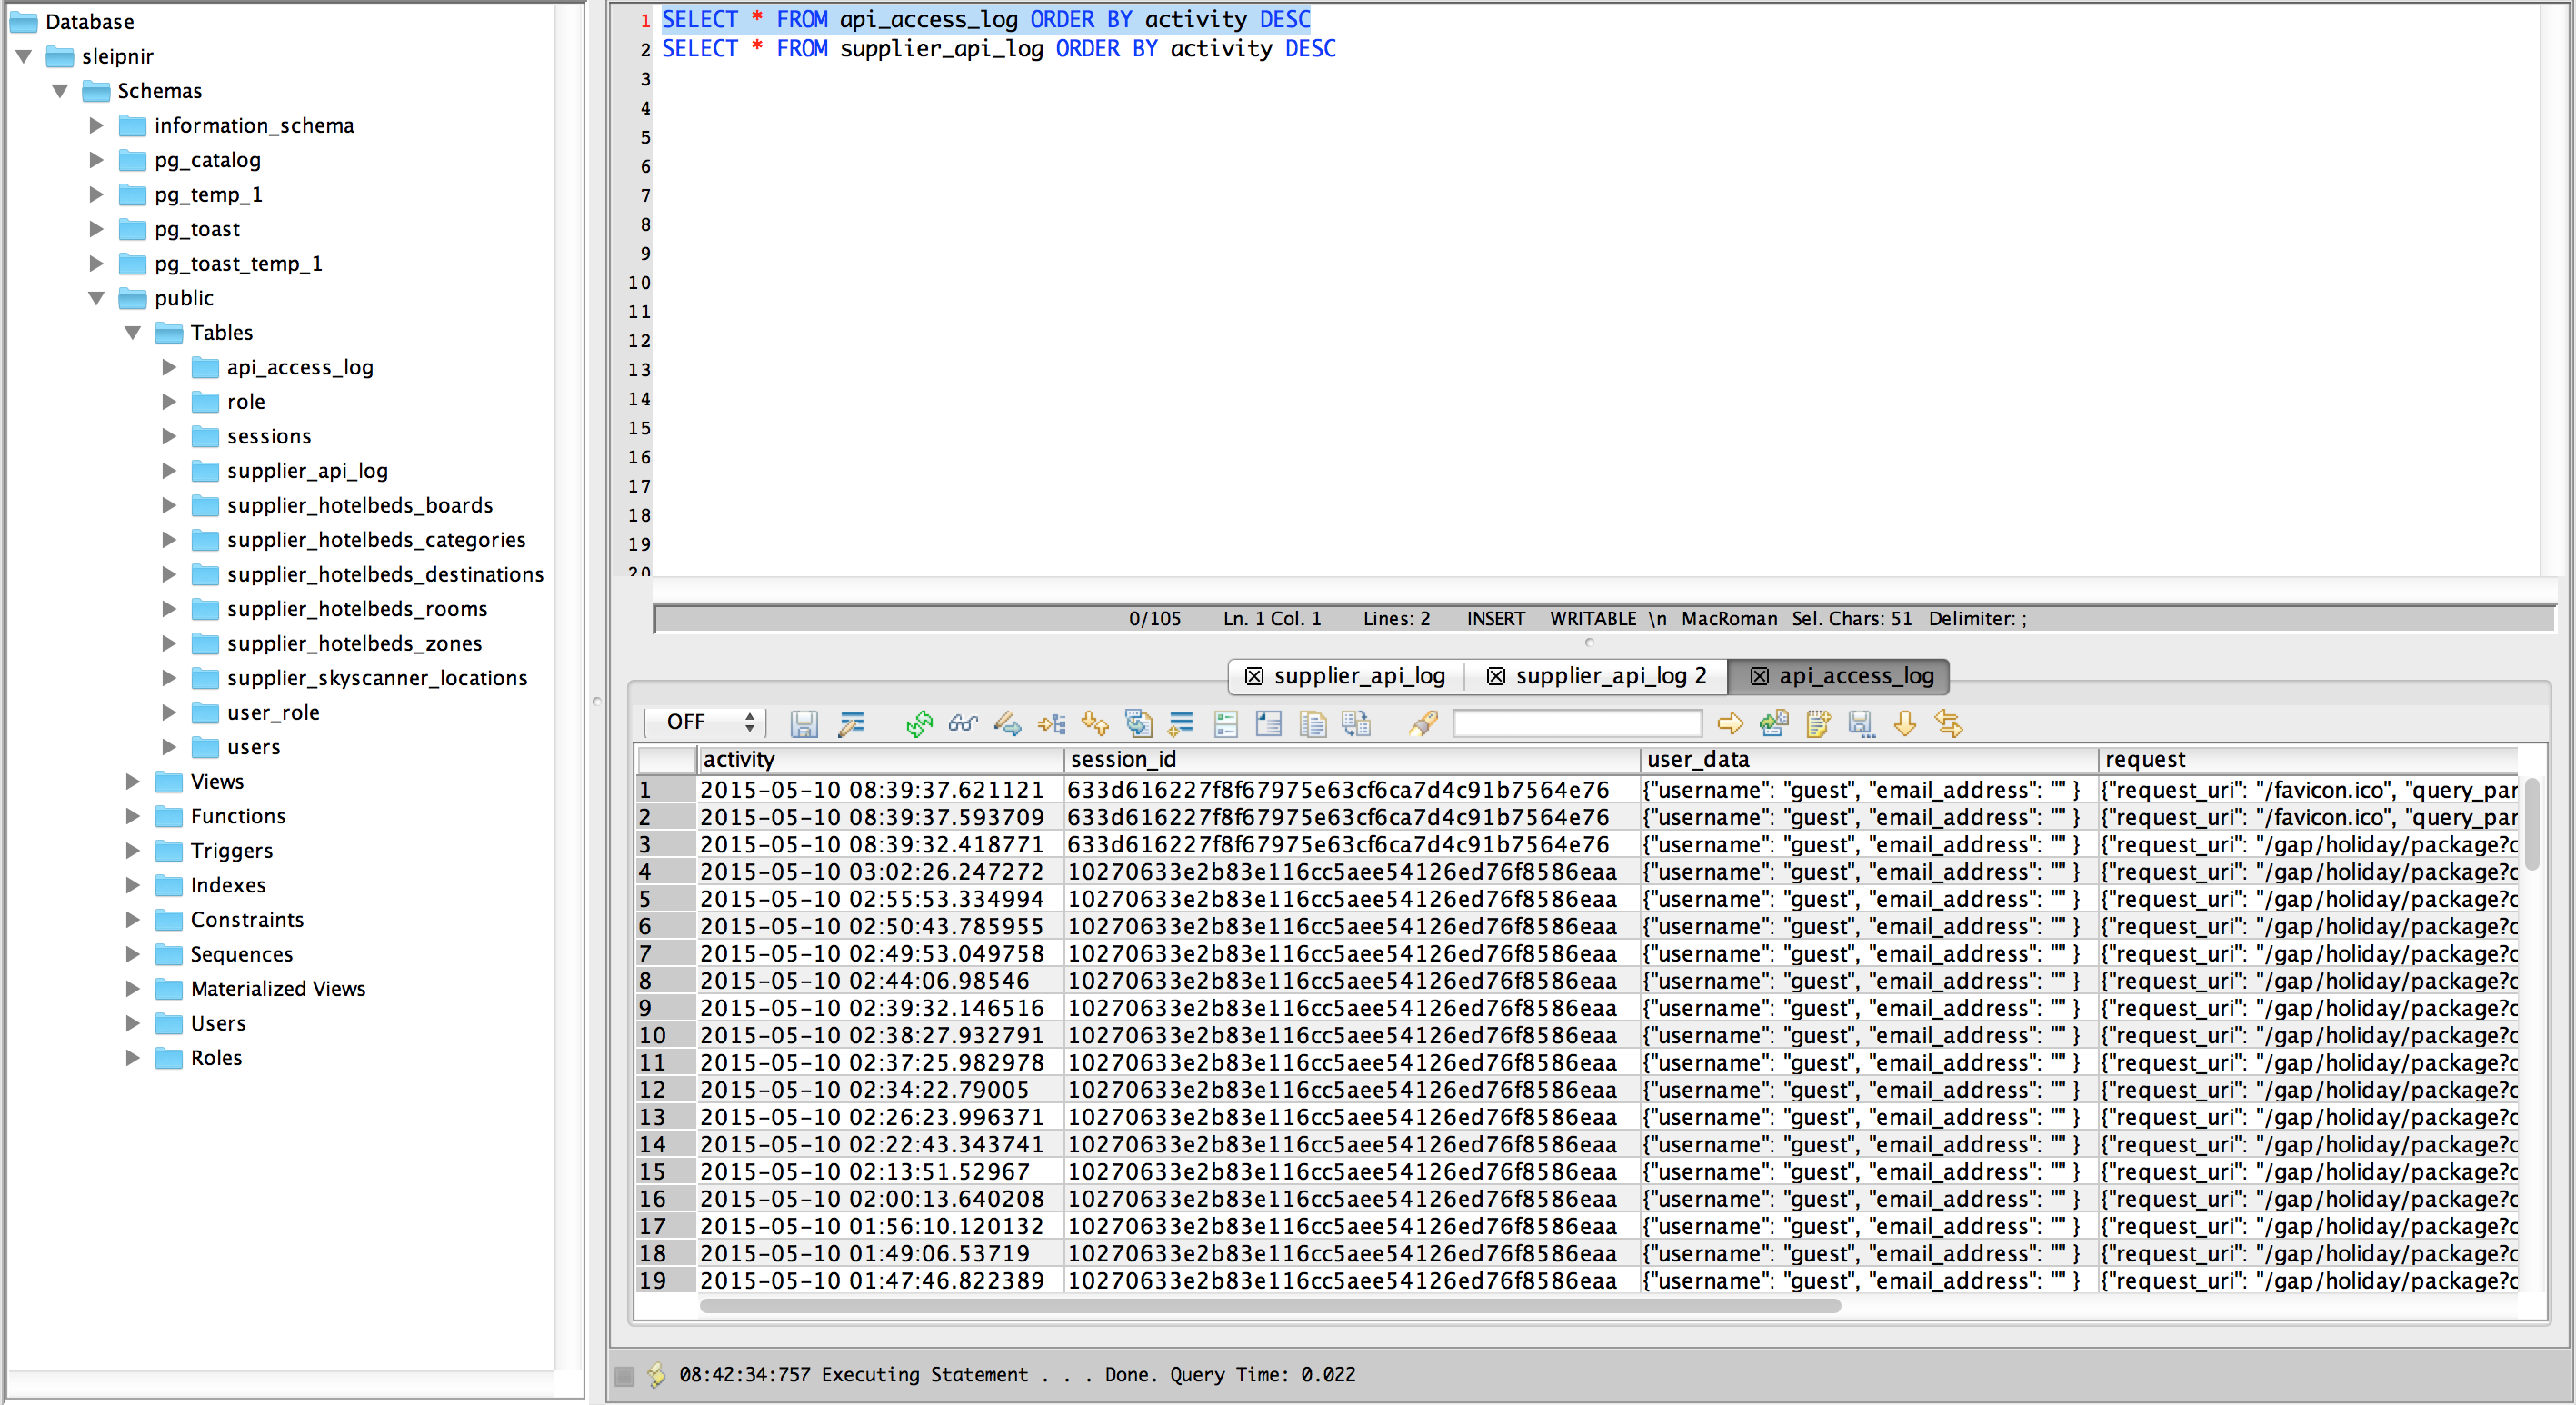This screenshot has width=2576, height=1405.
Task: Click the filter text input field
Action: (x=1576, y=723)
